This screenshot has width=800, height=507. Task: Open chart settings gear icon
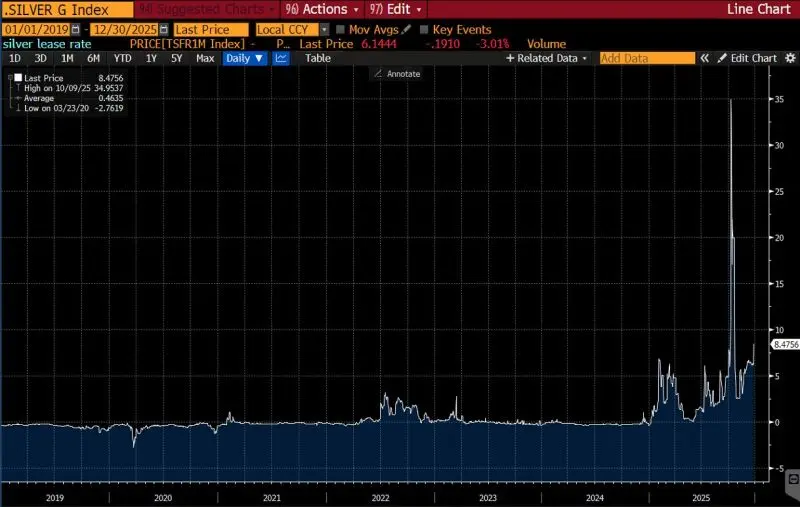click(x=790, y=58)
